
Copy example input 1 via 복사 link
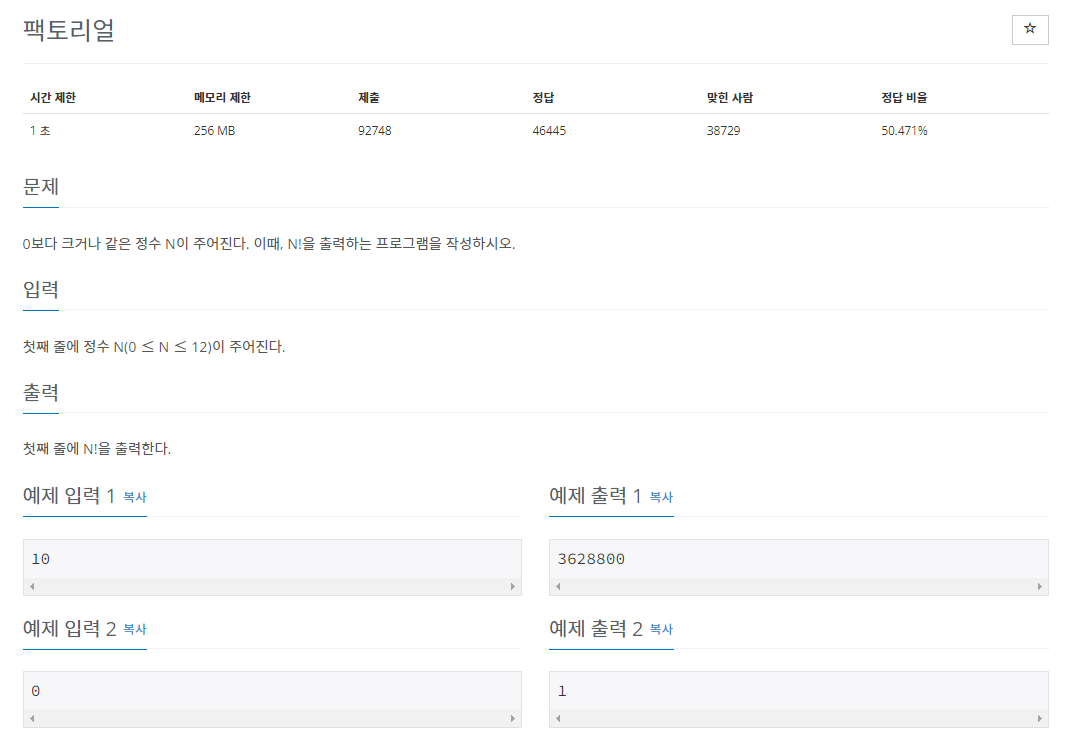pos(135,497)
